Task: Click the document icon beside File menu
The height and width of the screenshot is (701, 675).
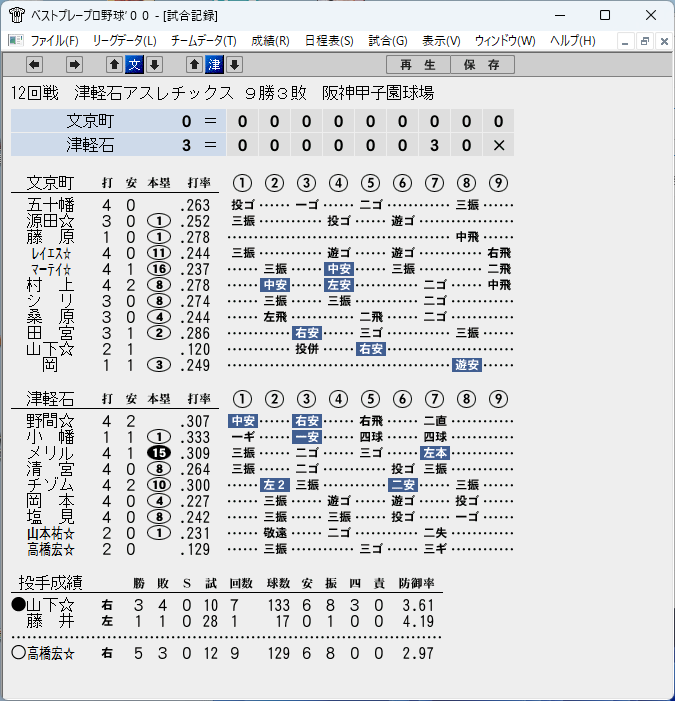Action: pyautogui.click(x=16, y=41)
